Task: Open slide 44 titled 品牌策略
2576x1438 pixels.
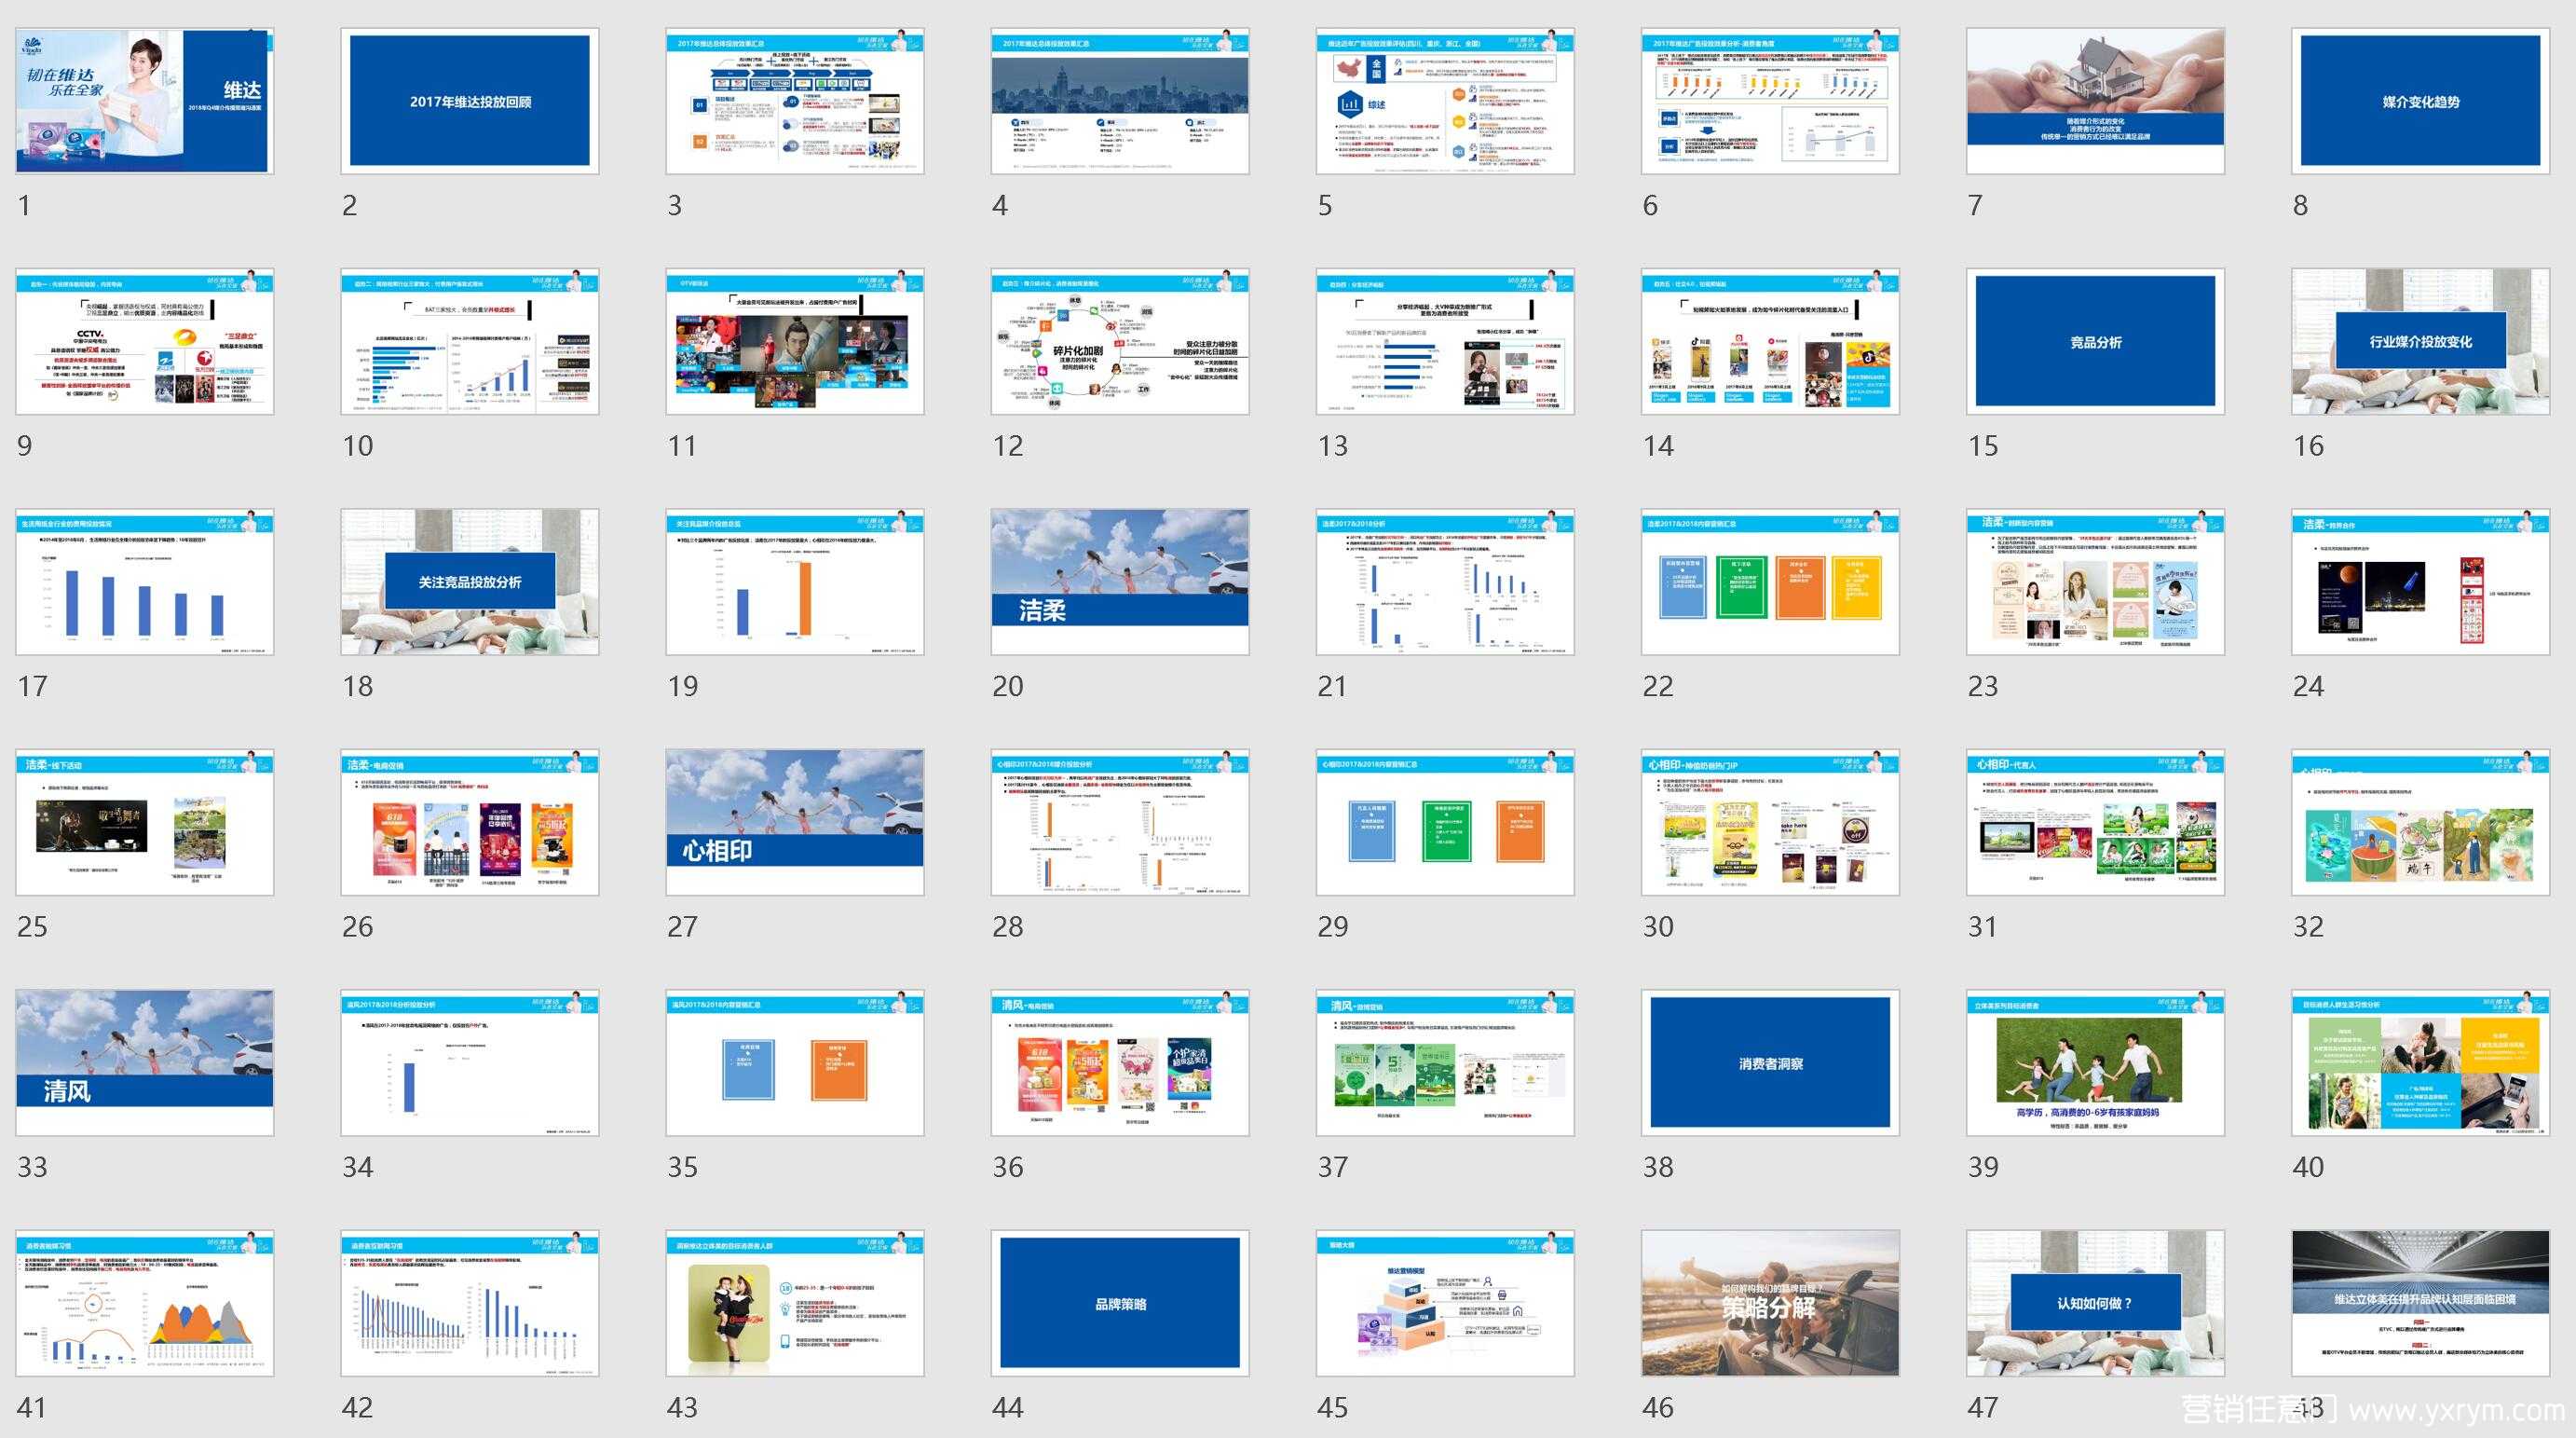Action: 1120,1303
